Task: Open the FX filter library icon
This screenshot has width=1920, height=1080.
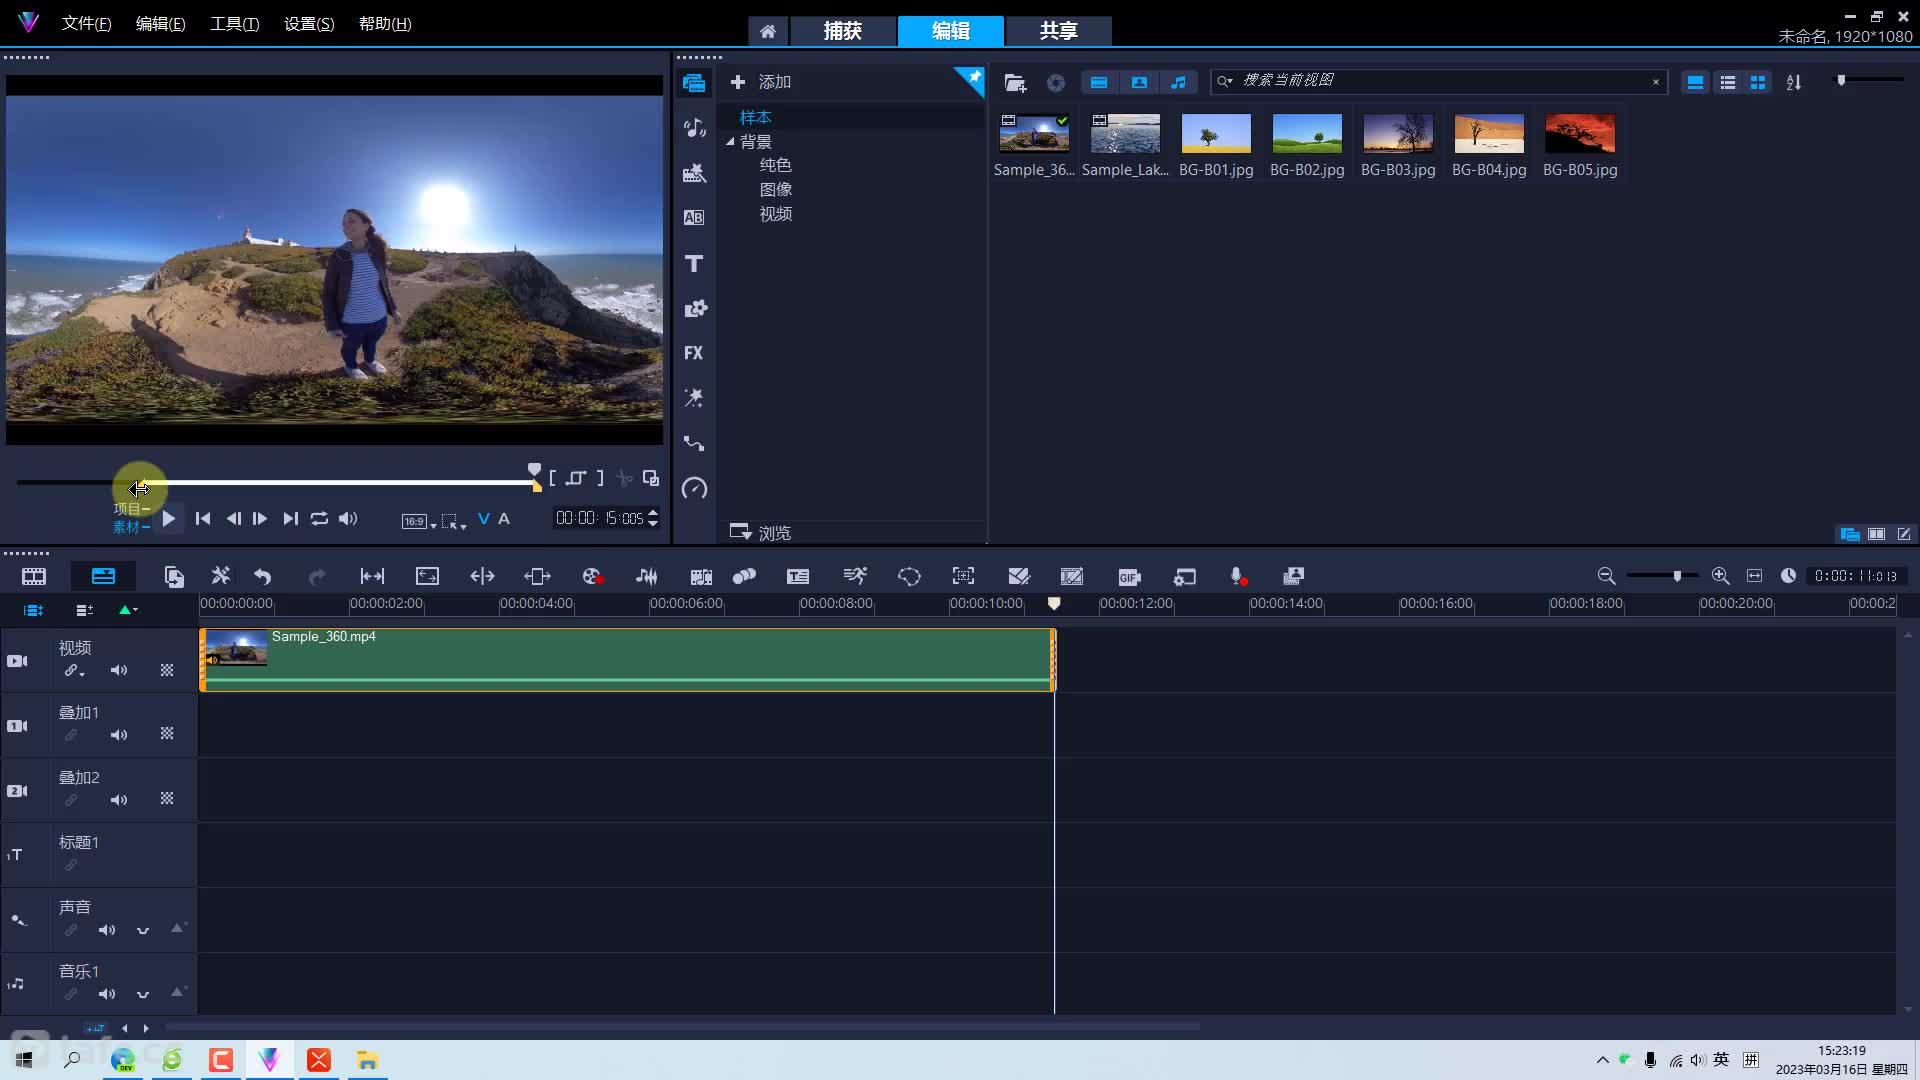Action: pyautogui.click(x=694, y=353)
